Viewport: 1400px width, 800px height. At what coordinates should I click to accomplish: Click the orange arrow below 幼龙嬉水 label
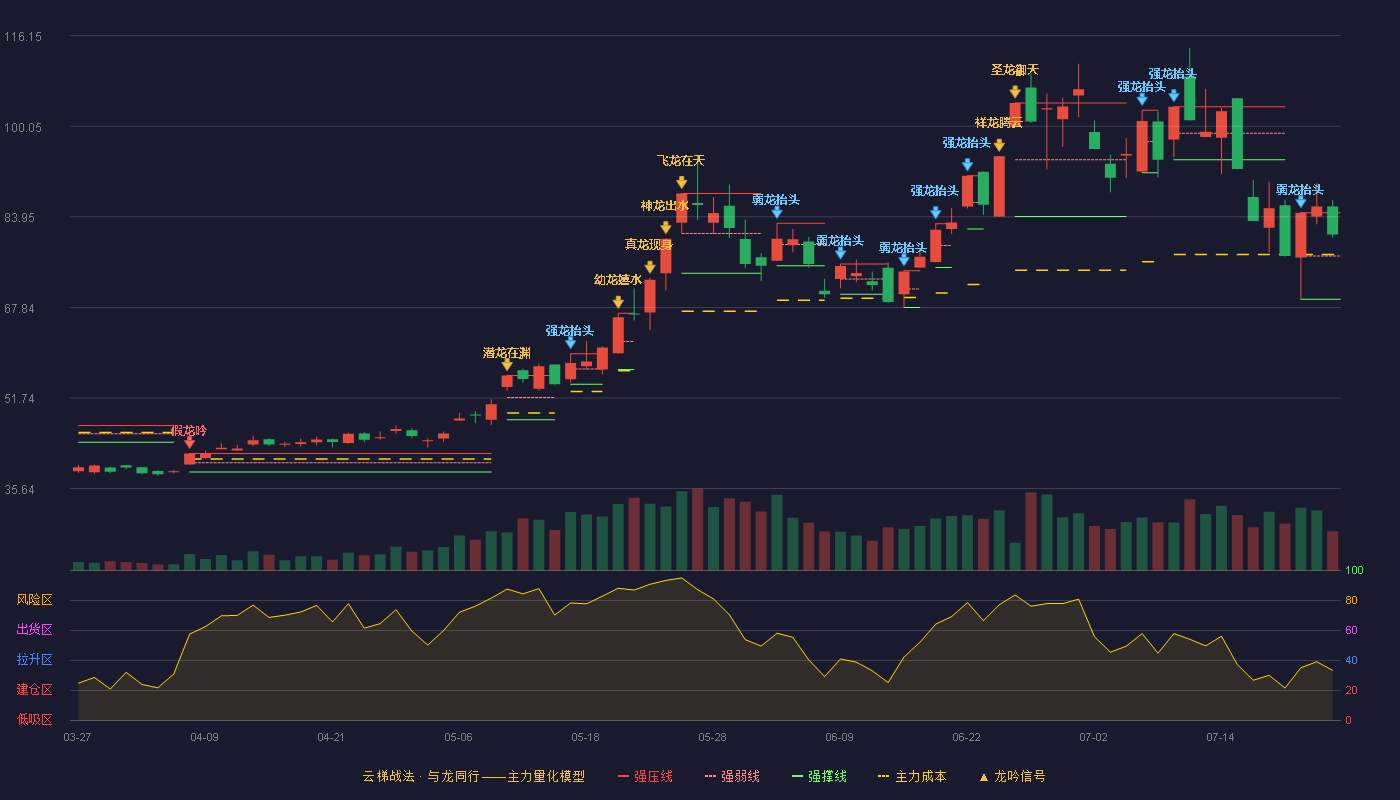coord(618,302)
